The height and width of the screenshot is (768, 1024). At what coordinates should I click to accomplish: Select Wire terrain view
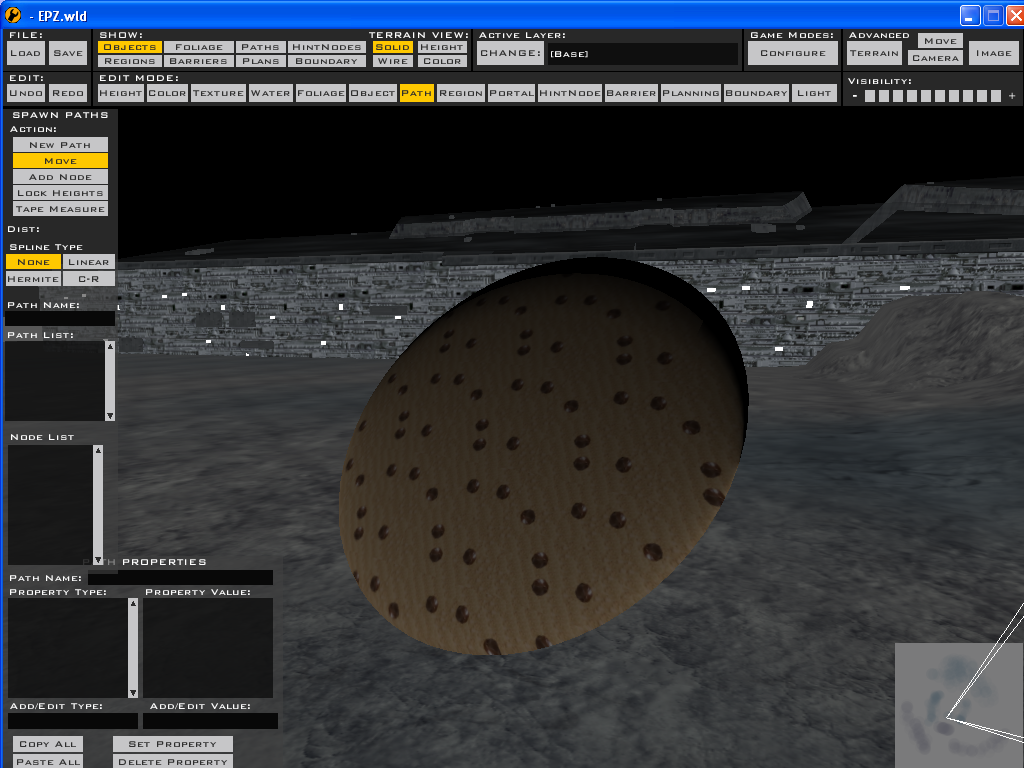[392, 61]
